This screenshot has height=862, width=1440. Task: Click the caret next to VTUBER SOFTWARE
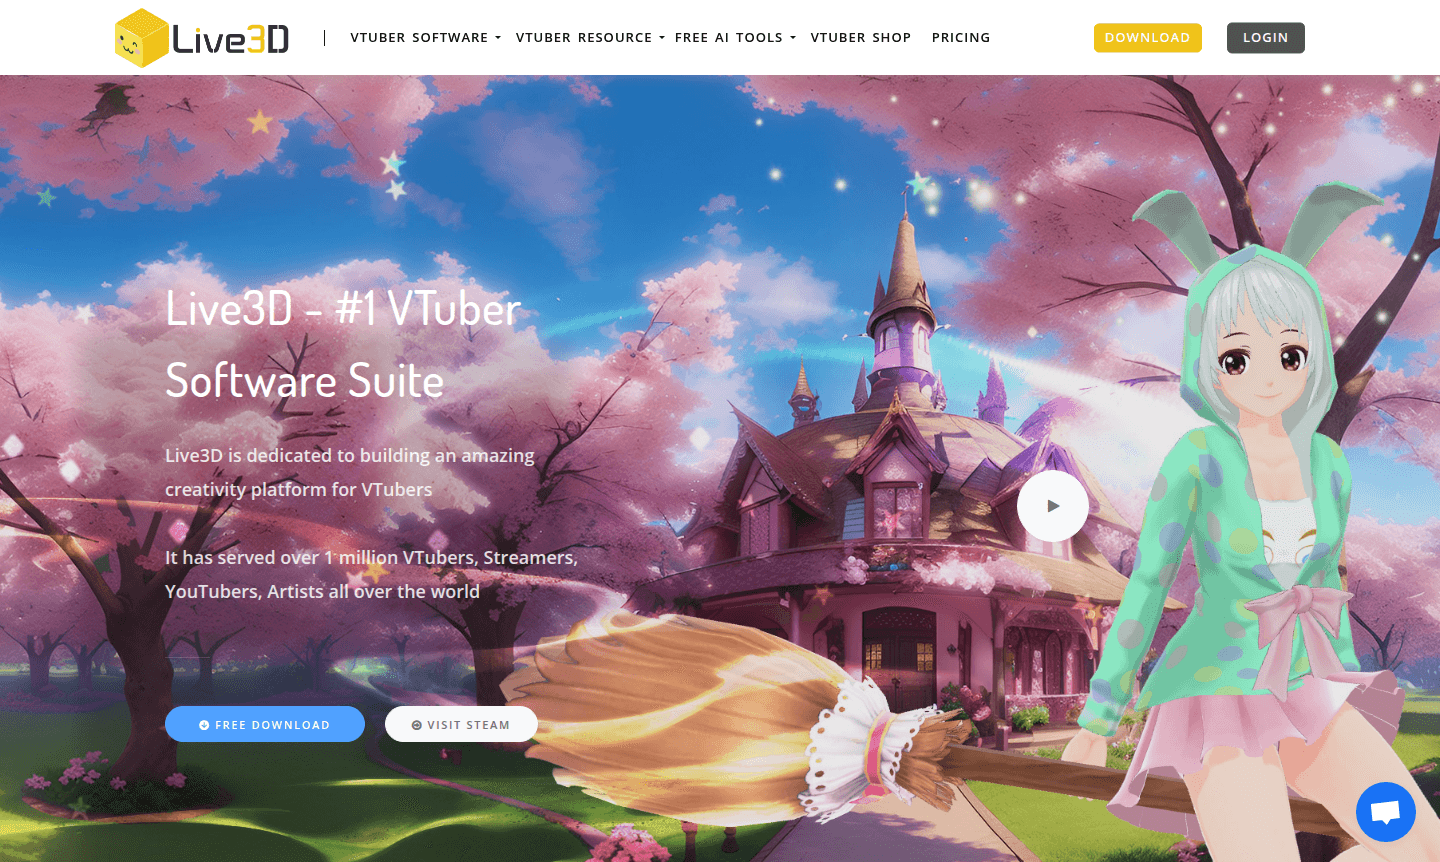(500, 38)
